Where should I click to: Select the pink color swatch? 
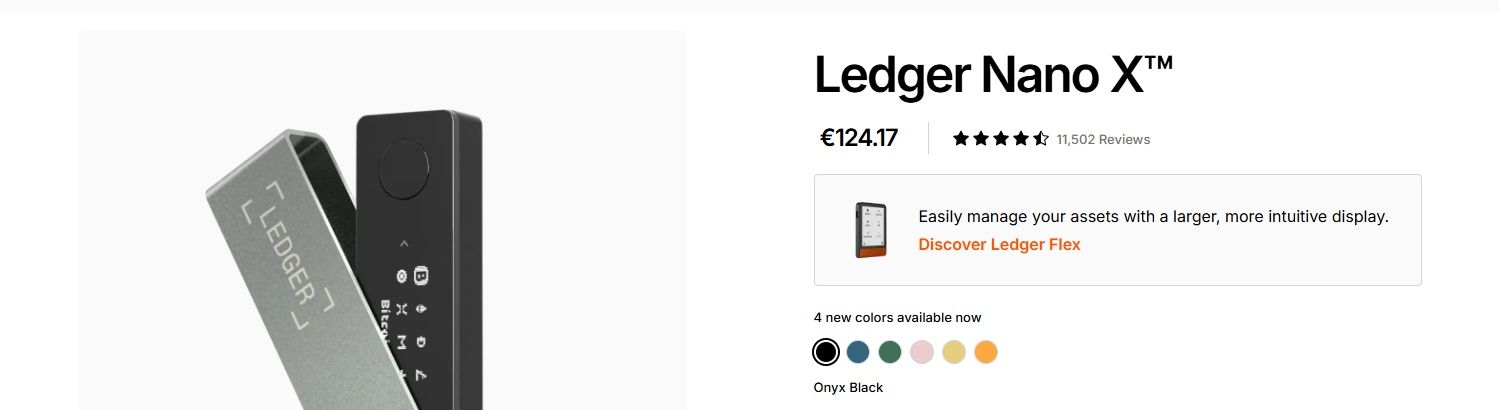point(921,352)
